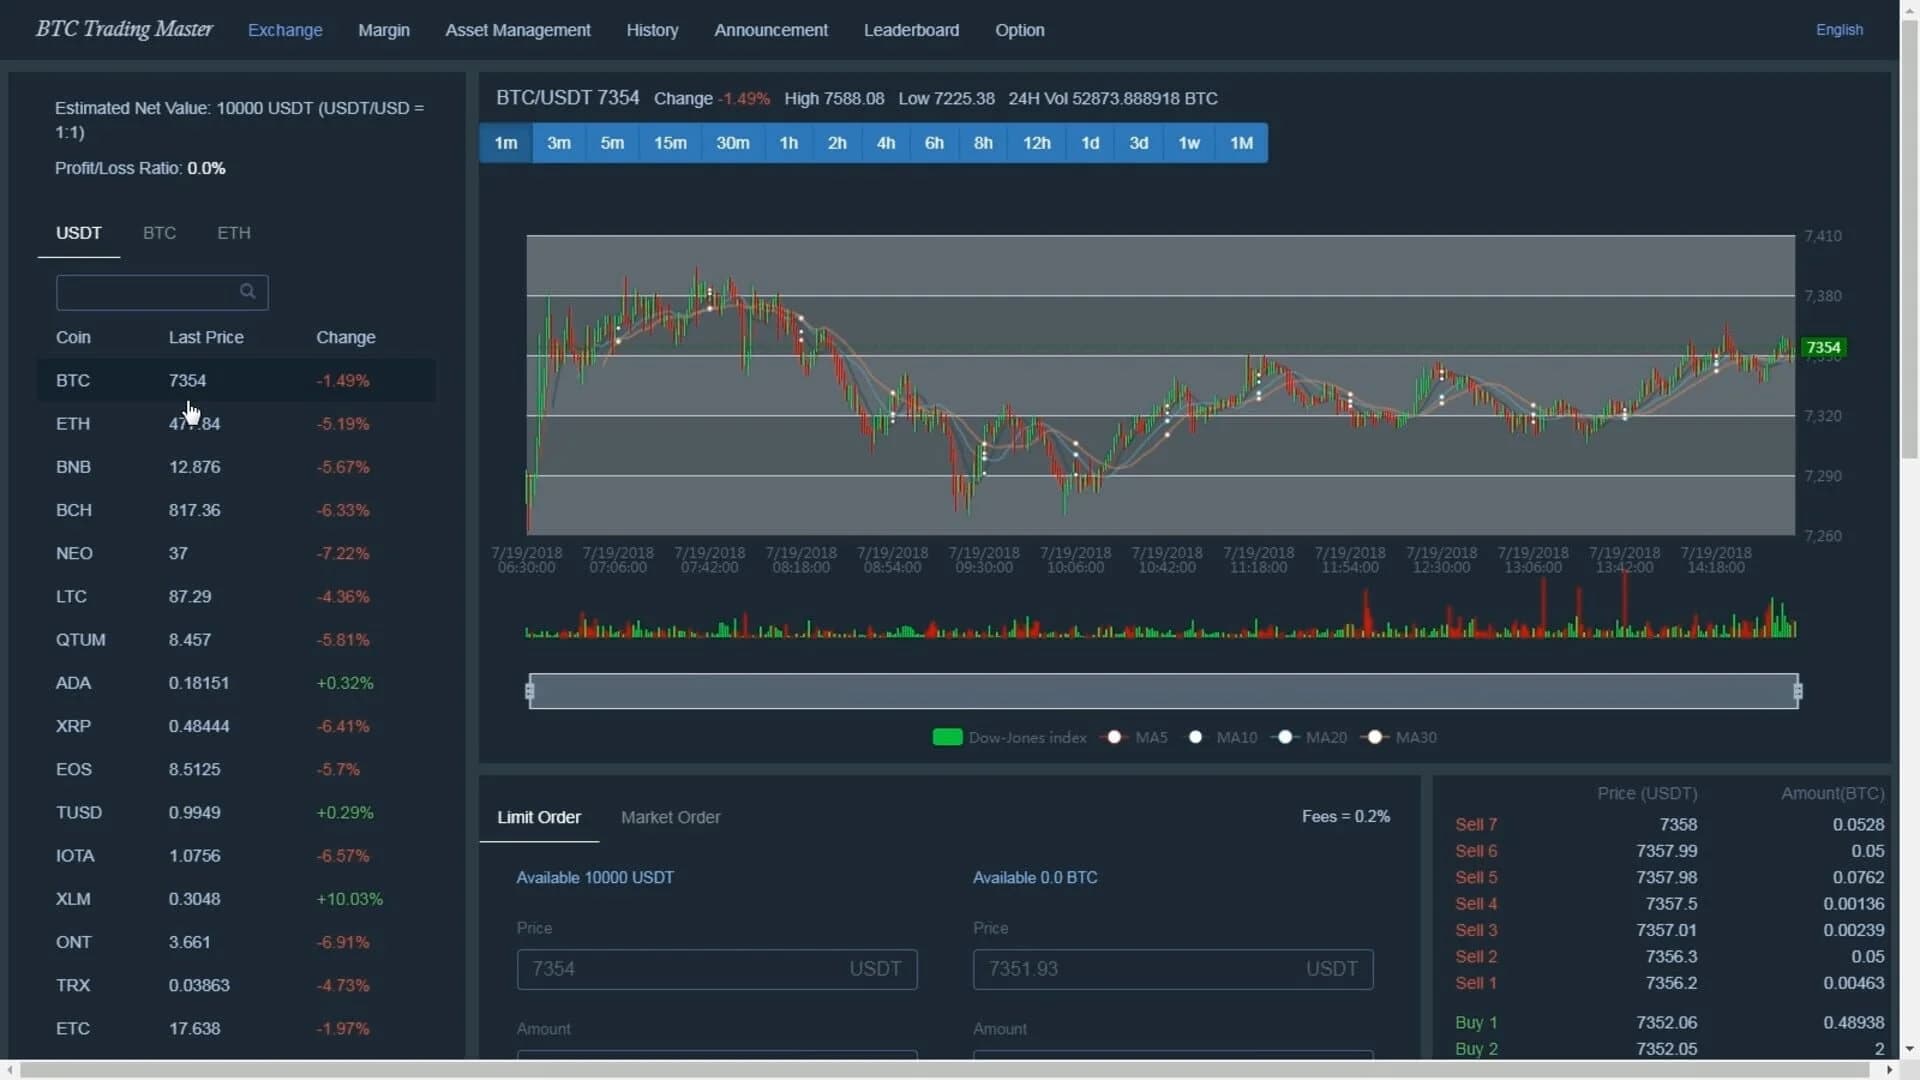Open the Leaderboard page
The image size is (1920, 1080).
910,30
